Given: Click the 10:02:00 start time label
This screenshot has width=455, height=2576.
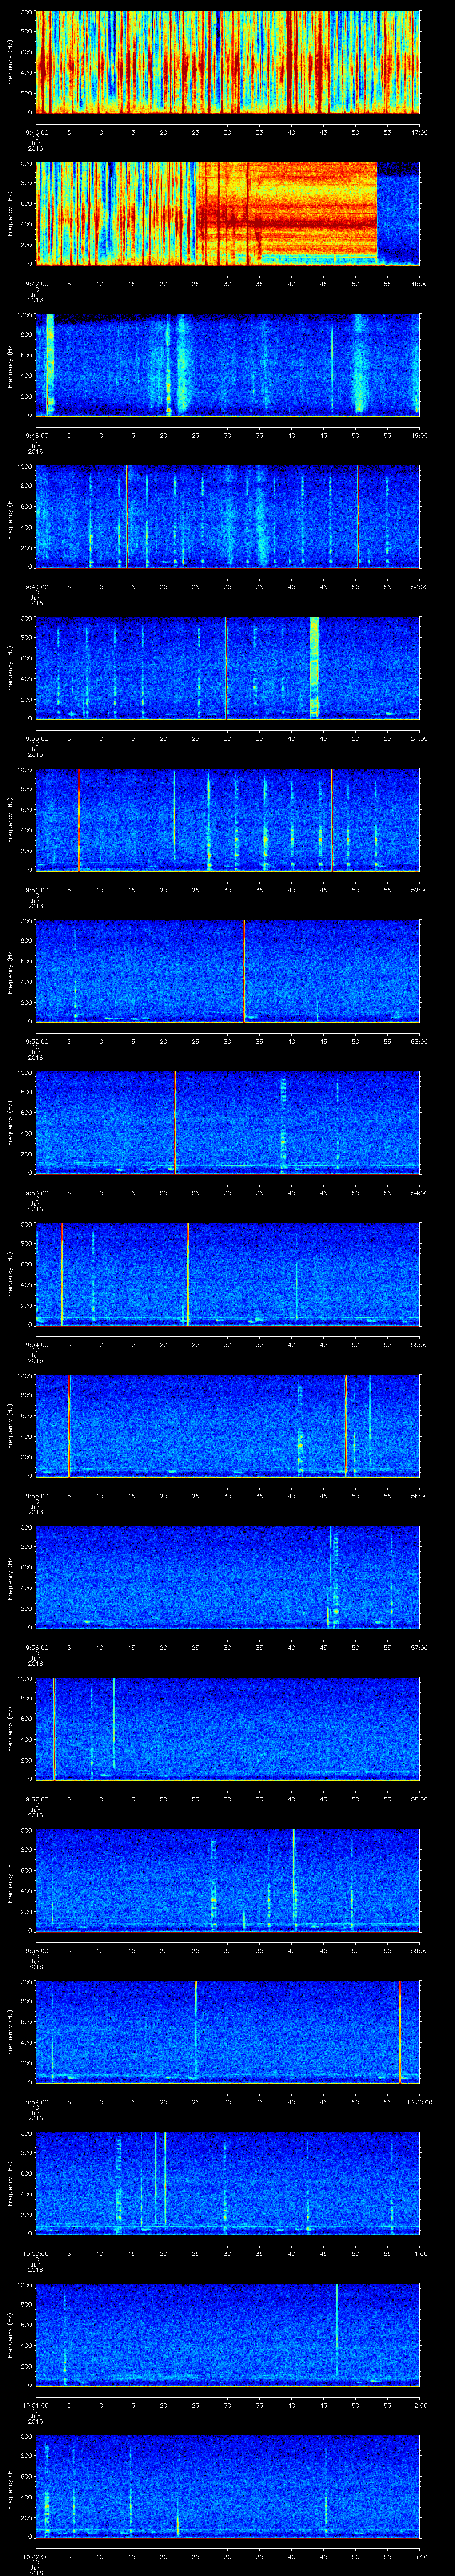Looking at the screenshot, I should point(35,2556).
